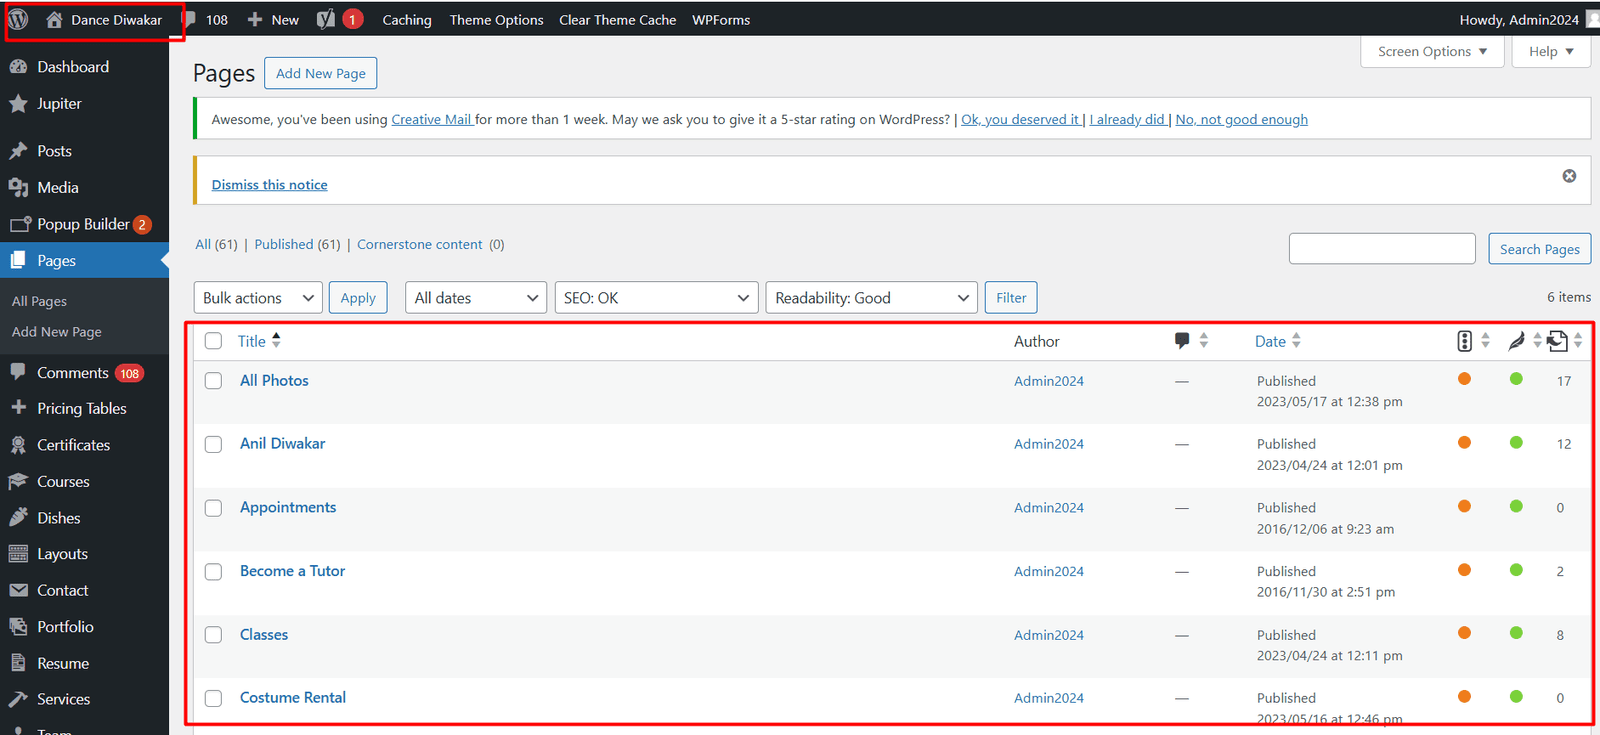
Task: Click the Dishes carrot icon
Action: point(18,517)
